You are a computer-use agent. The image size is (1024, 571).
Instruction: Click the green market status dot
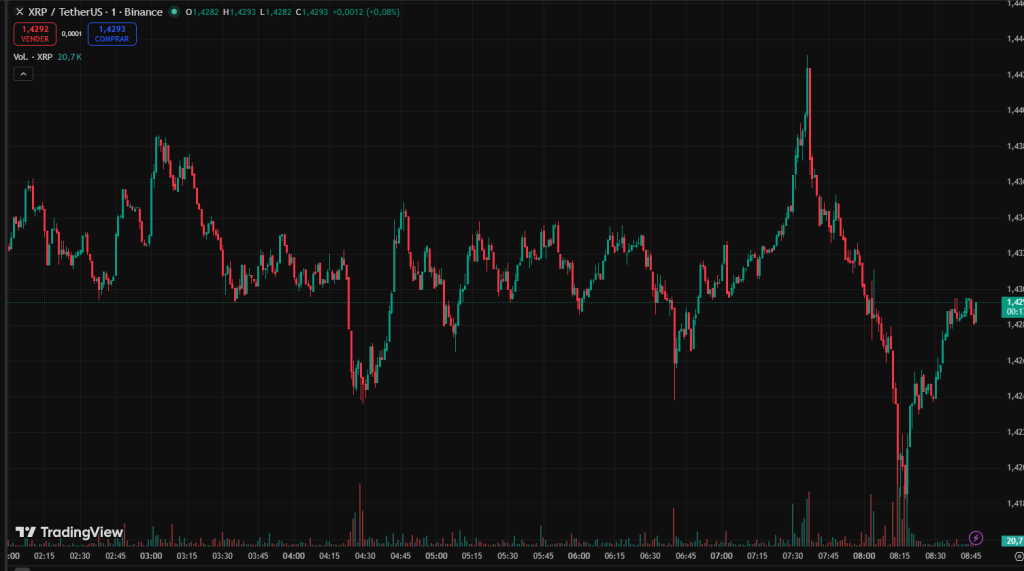click(x=174, y=12)
